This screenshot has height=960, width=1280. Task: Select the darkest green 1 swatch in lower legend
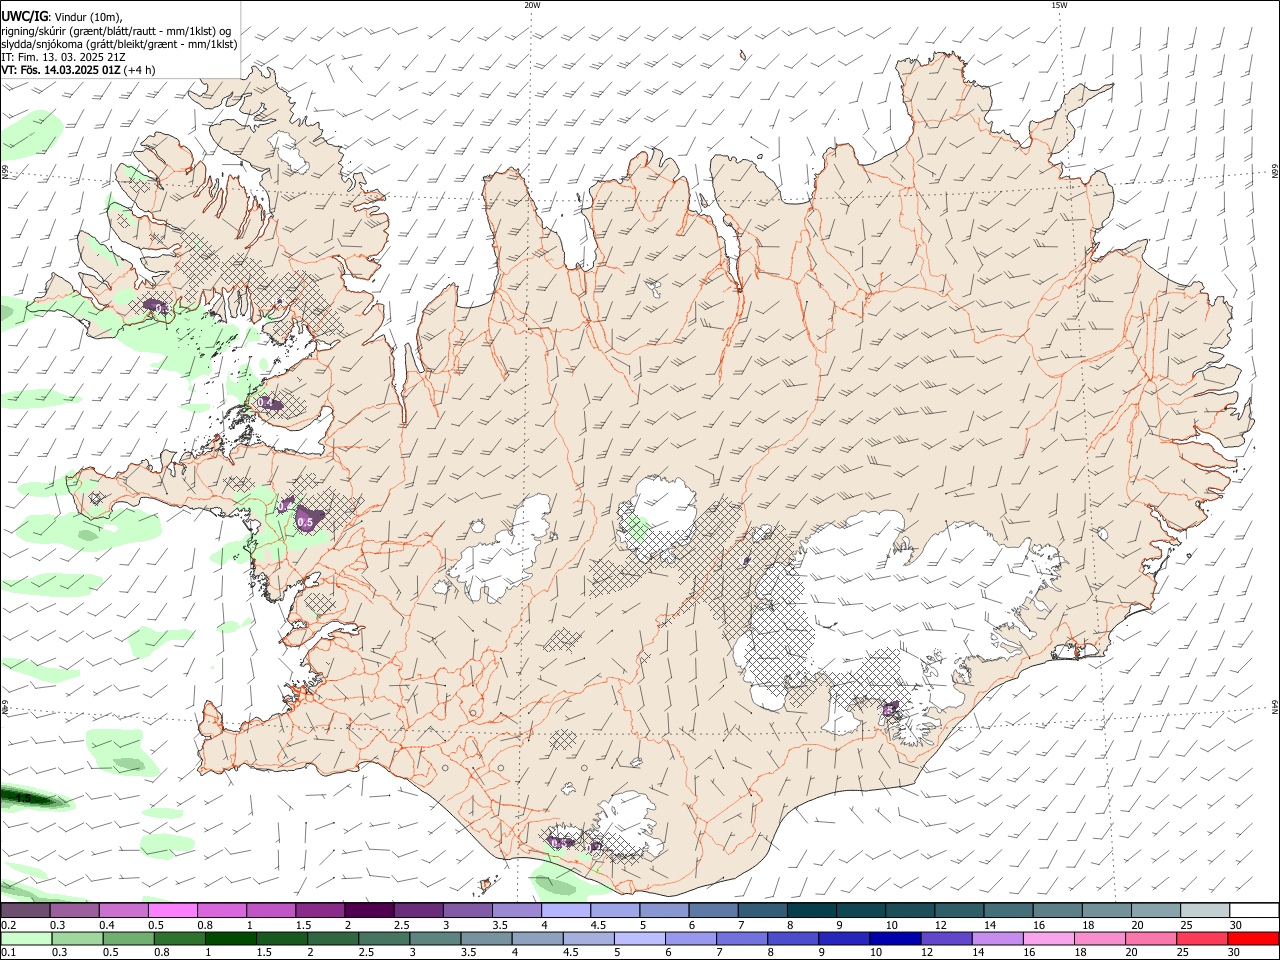coord(230,939)
